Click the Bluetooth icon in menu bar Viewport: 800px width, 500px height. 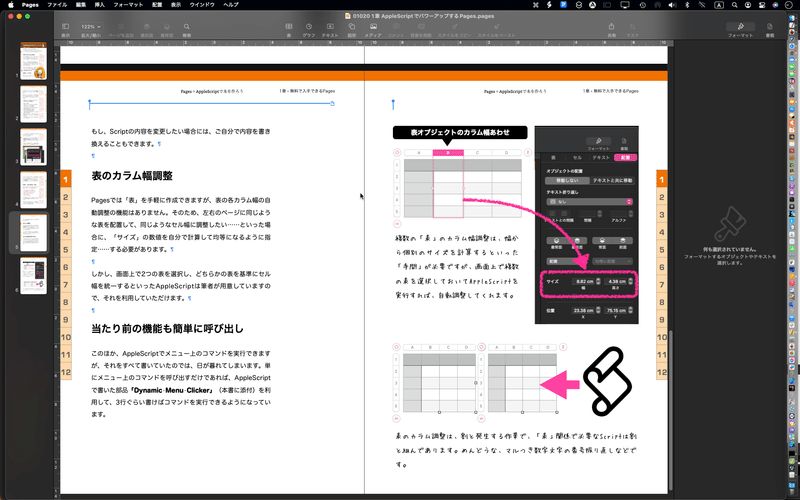(x=687, y=5)
